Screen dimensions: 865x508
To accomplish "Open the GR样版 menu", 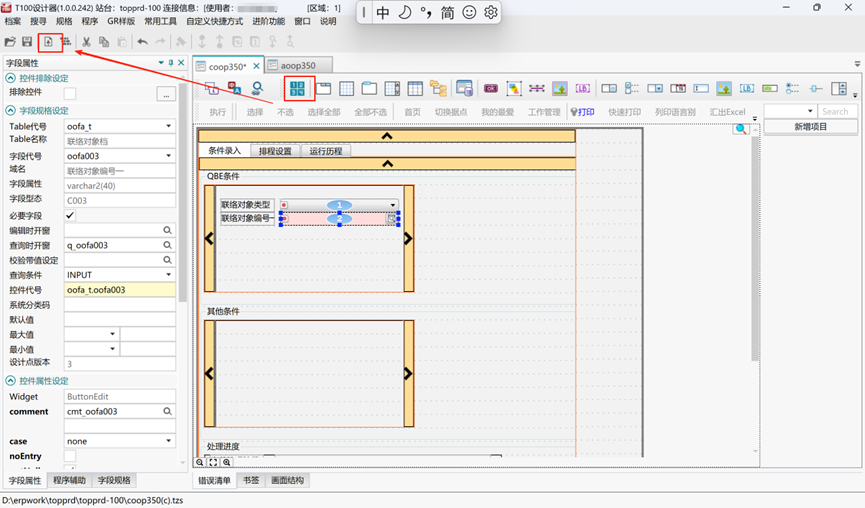I will coord(121,21).
